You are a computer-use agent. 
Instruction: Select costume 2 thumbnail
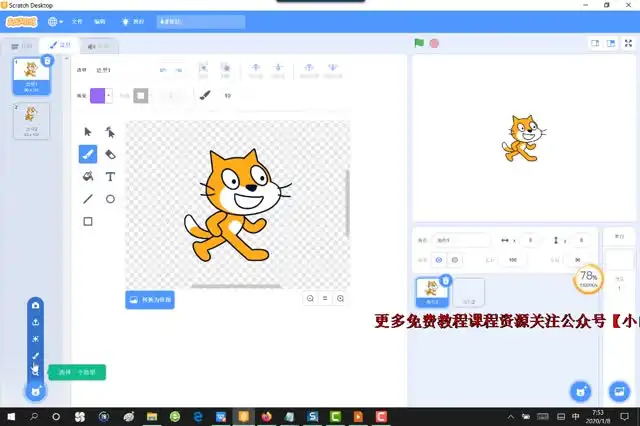pyautogui.click(x=31, y=121)
